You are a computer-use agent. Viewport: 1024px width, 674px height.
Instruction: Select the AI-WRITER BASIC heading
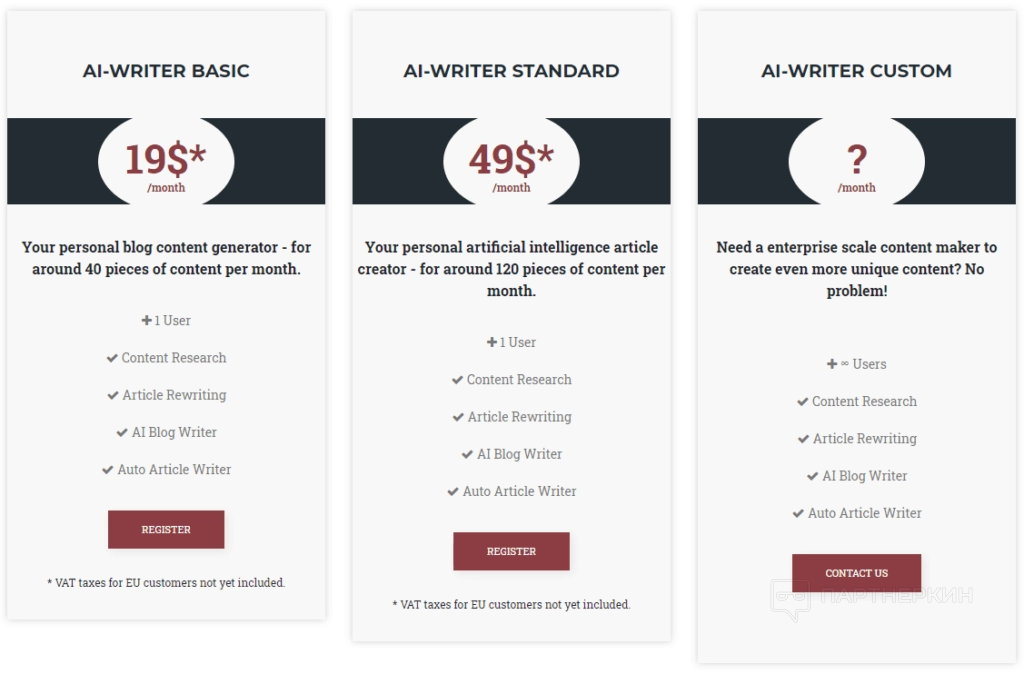tap(166, 71)
